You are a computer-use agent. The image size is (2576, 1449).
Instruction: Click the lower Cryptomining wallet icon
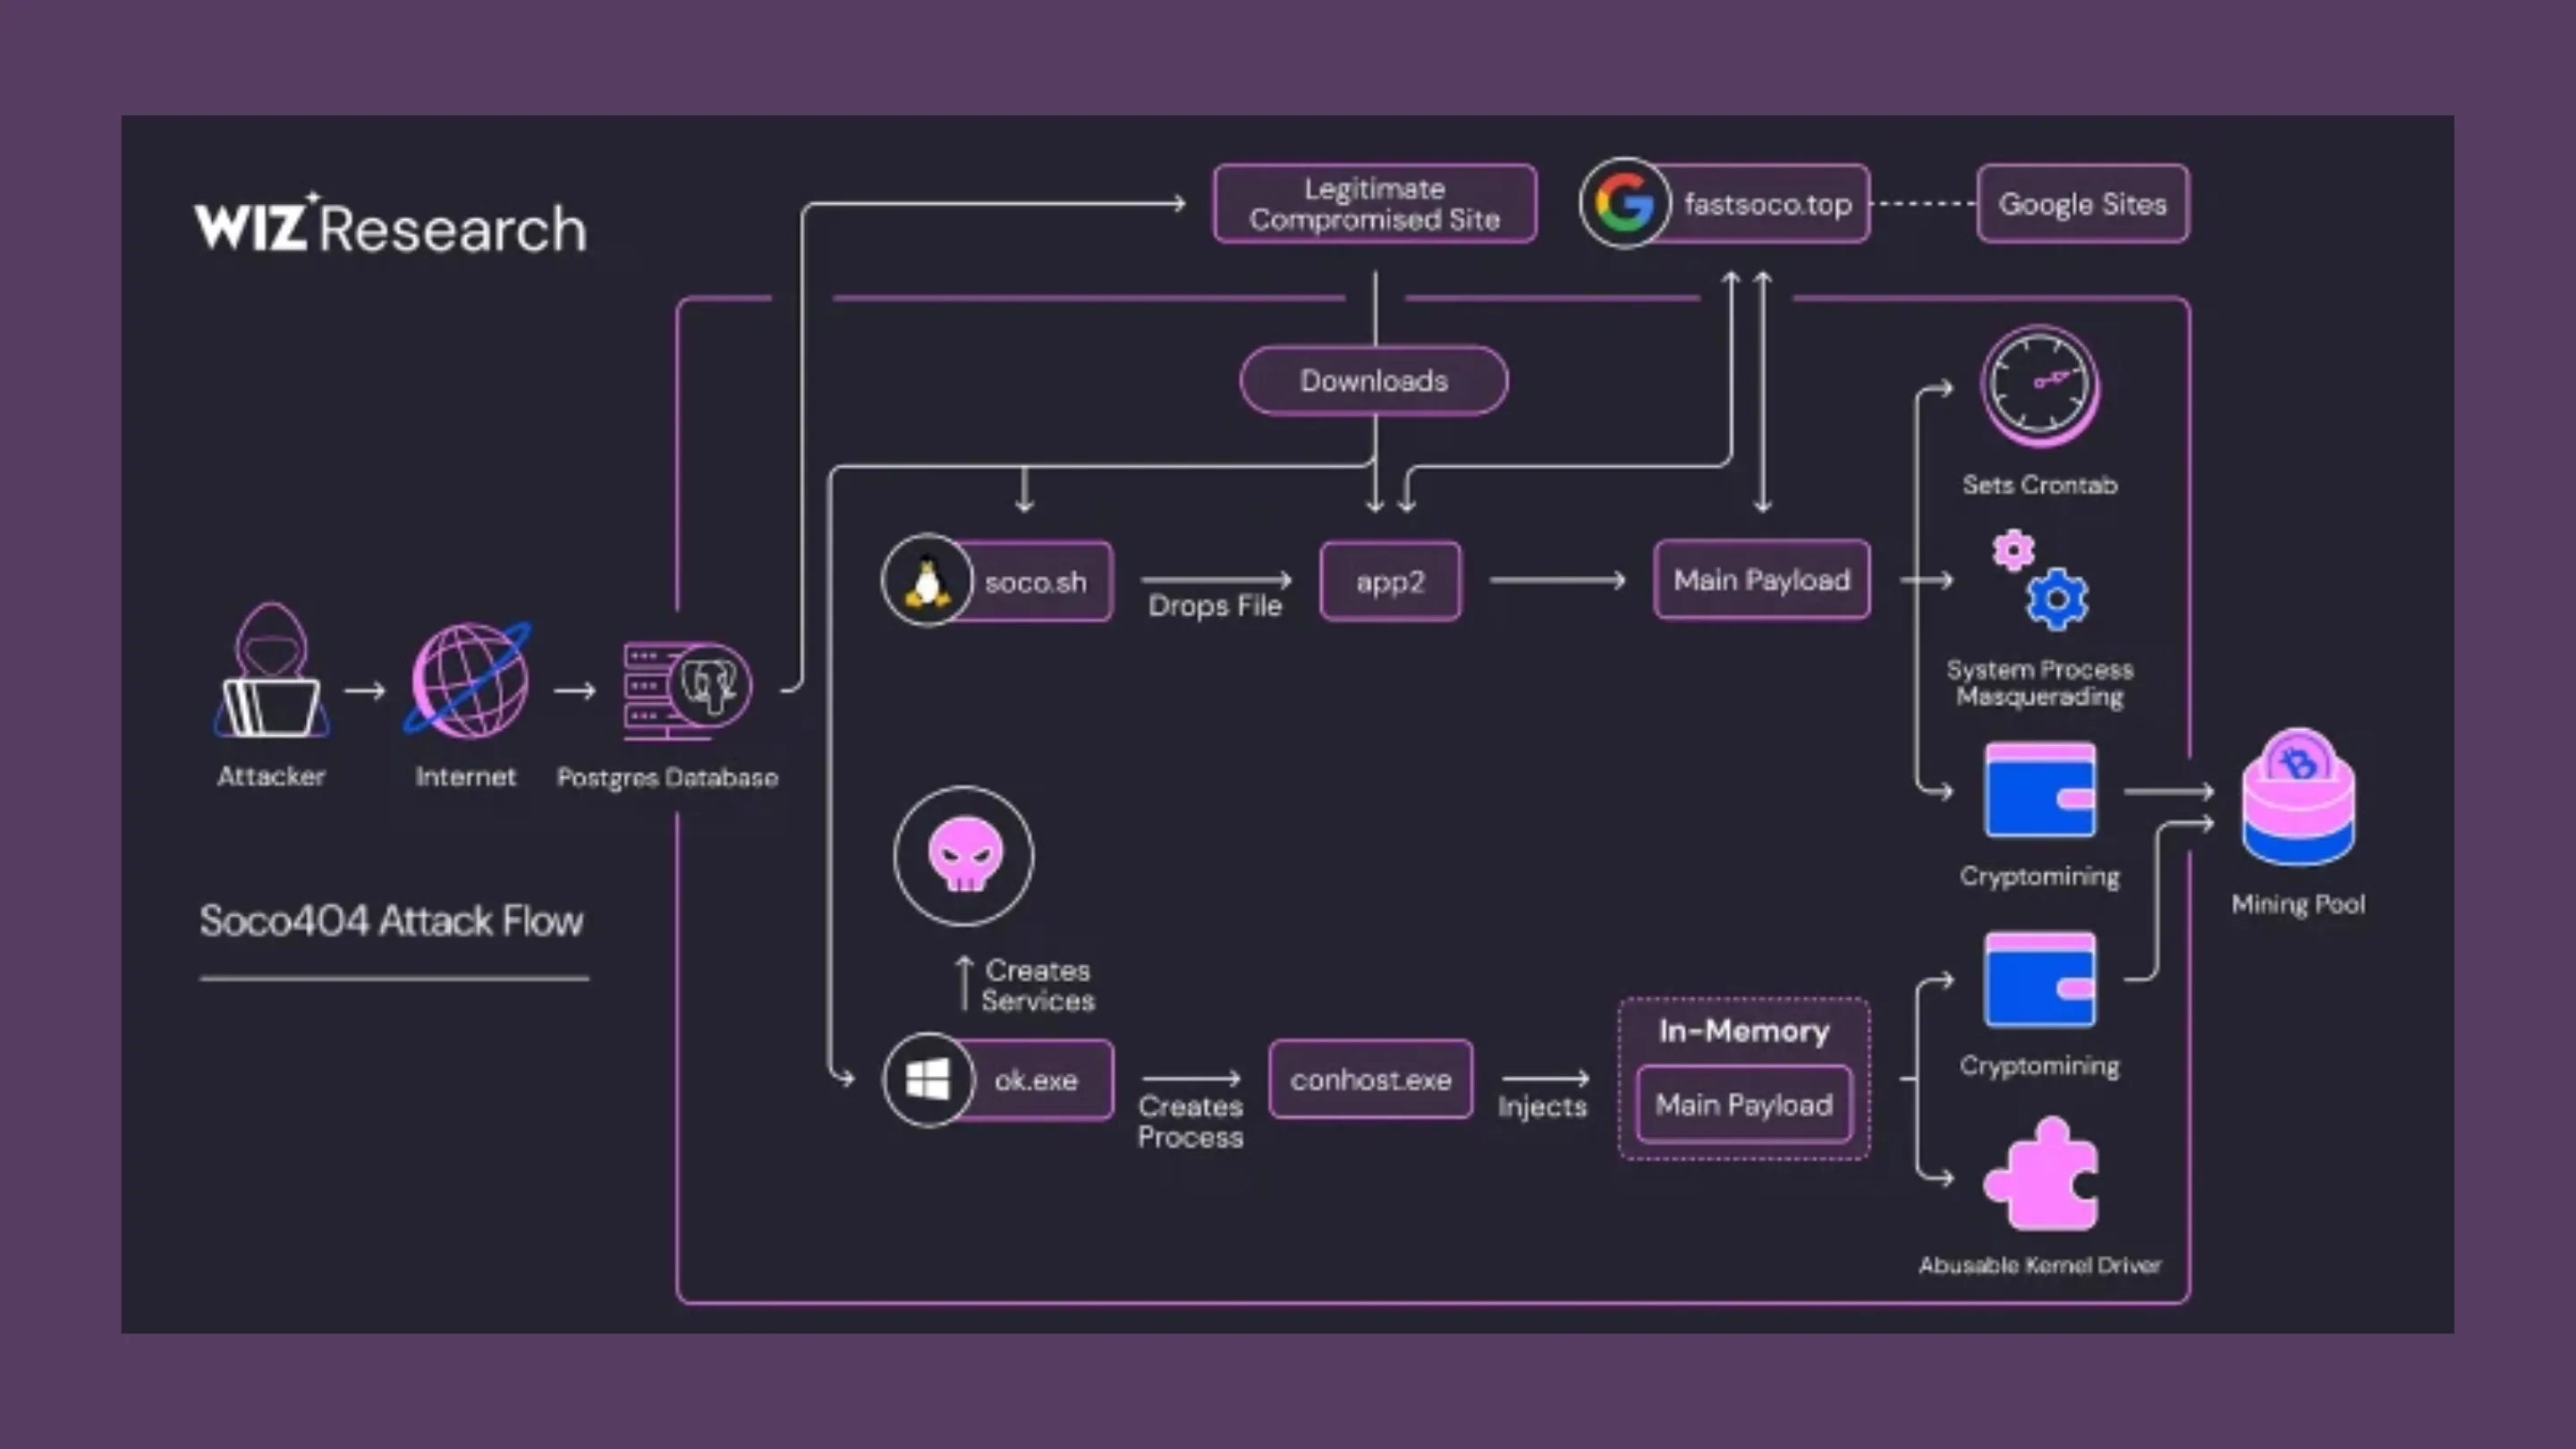tap(2040, 980)
